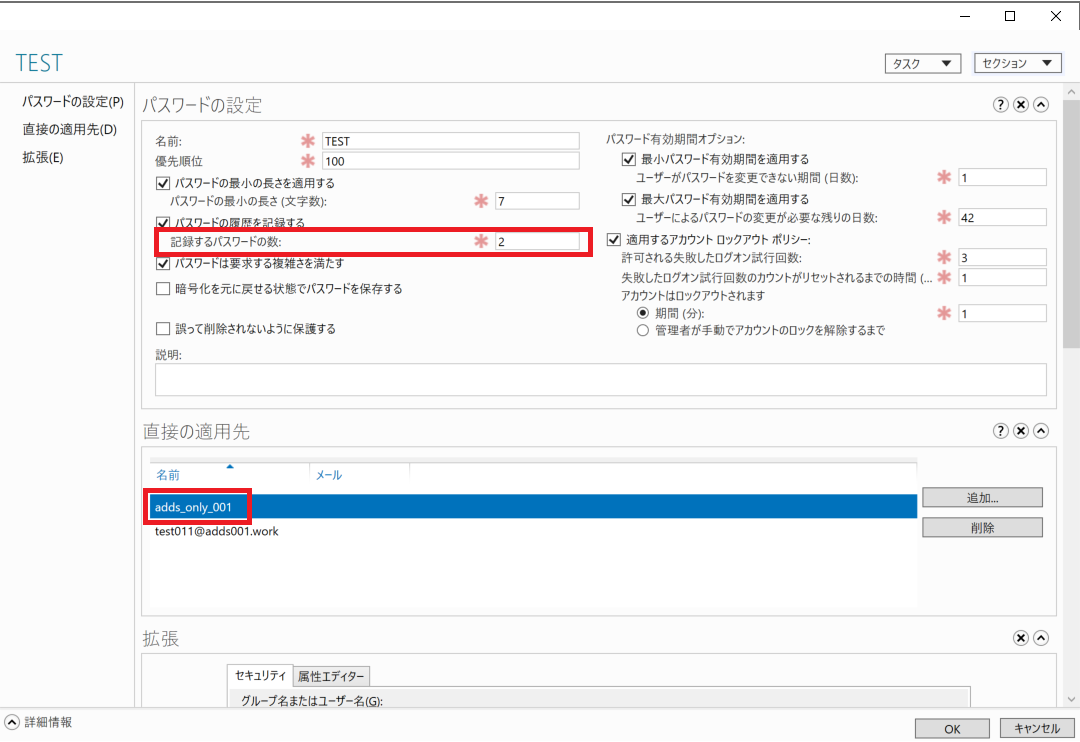This screenshot has height=742, width=1080.
Task: Toggle パスワードの最小の長さを適用する checkbox
Action: pyautogui.click(x=163, y=183)
